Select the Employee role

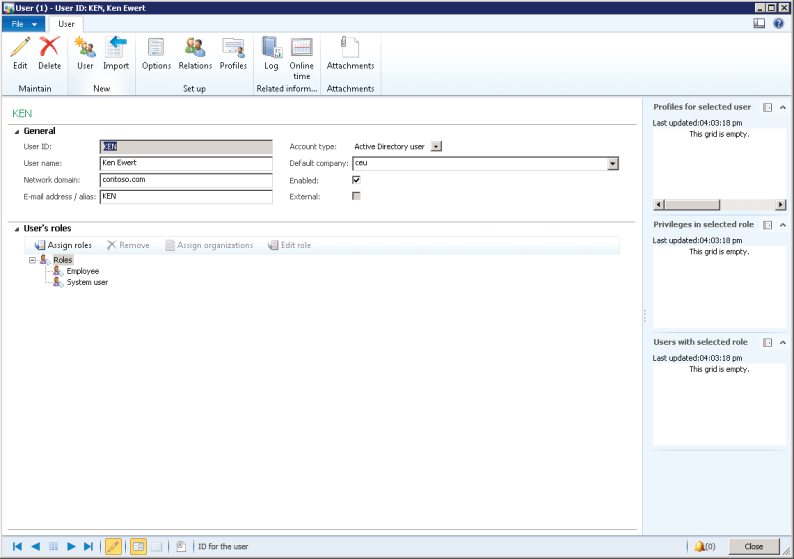pos(83,271)
